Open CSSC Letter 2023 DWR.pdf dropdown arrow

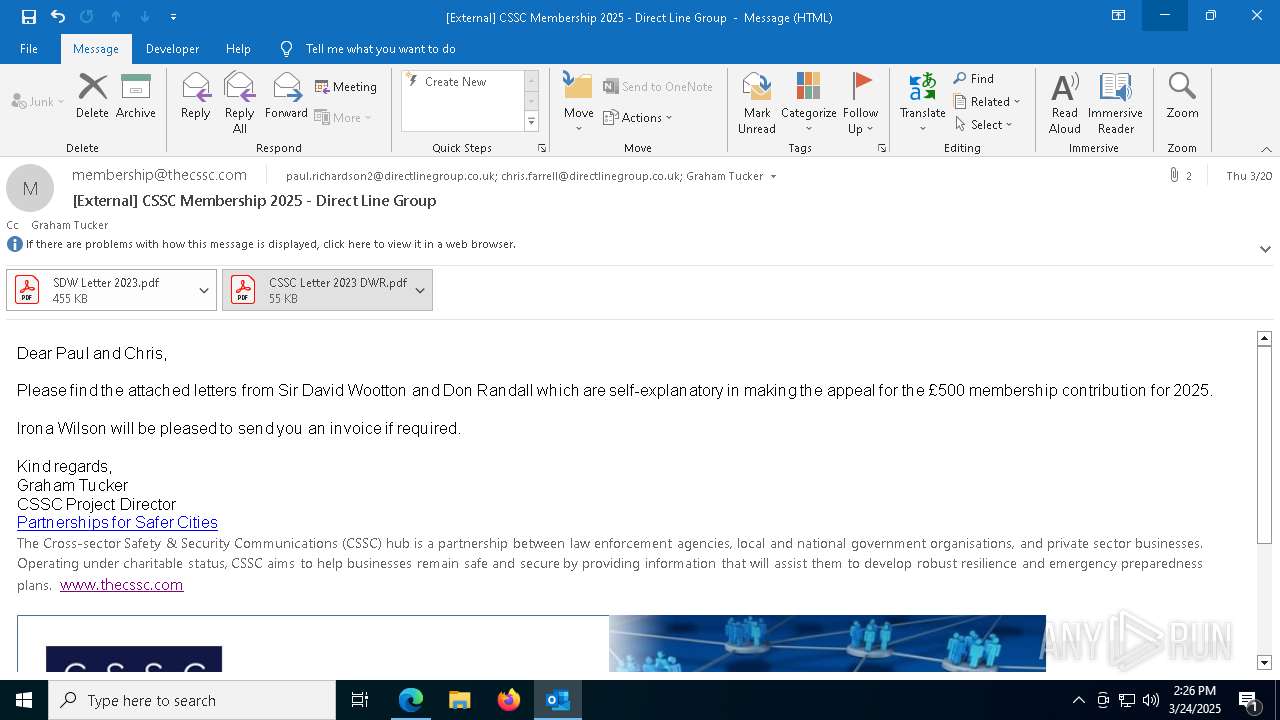pos(420,290)
